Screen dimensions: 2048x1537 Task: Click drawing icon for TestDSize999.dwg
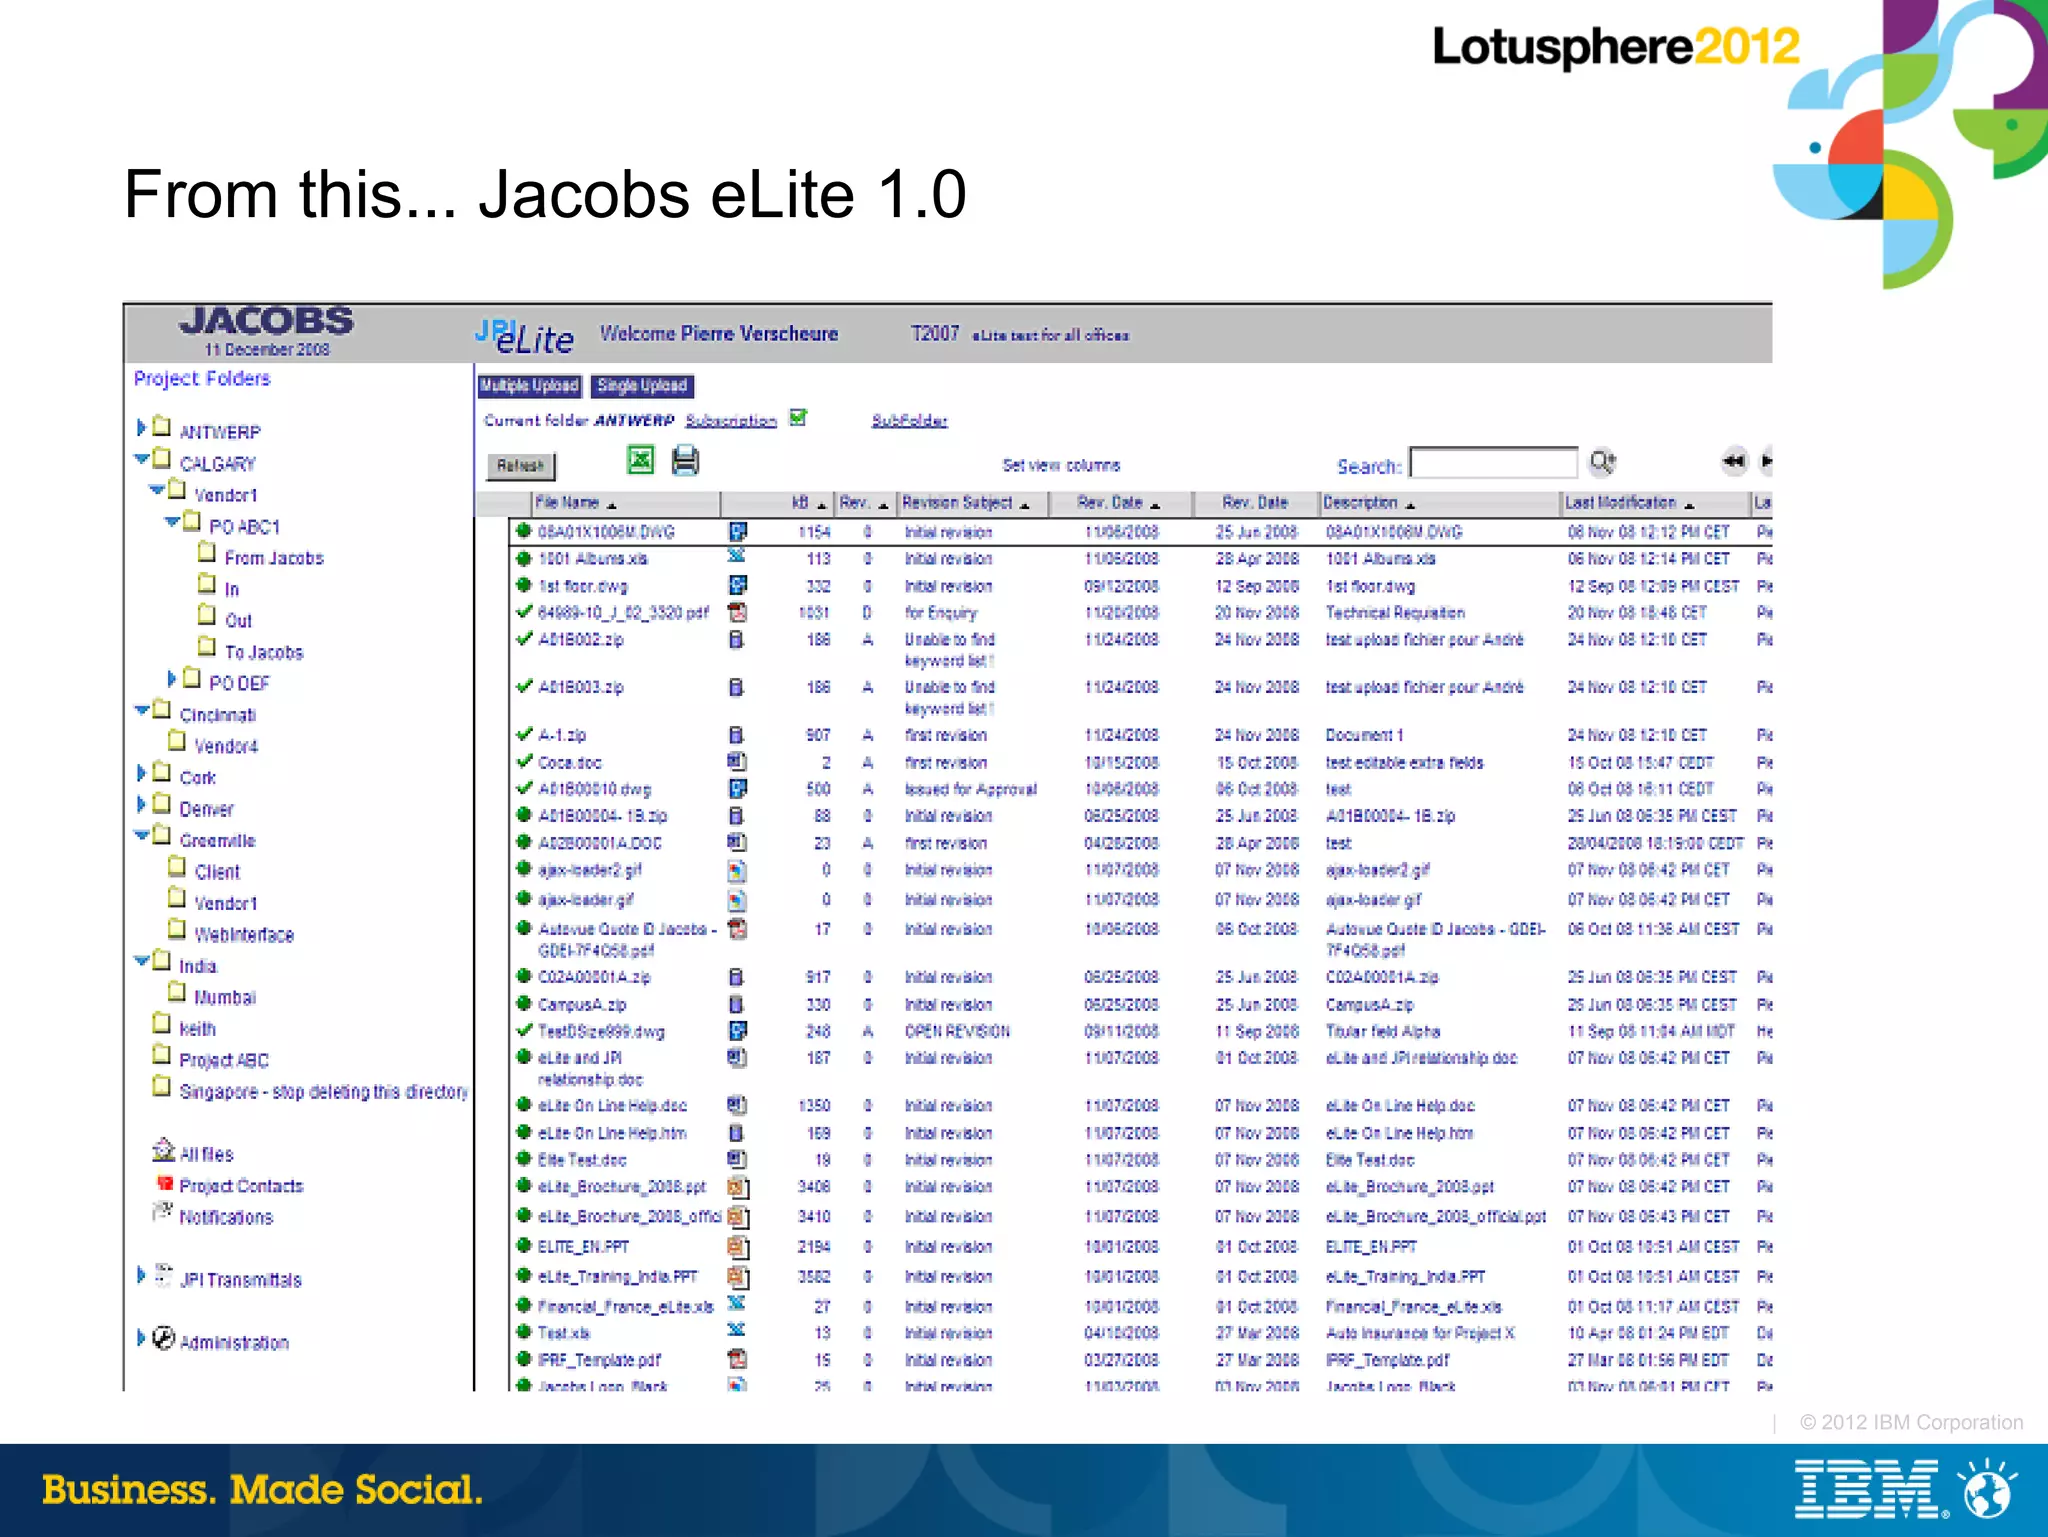737,1030
